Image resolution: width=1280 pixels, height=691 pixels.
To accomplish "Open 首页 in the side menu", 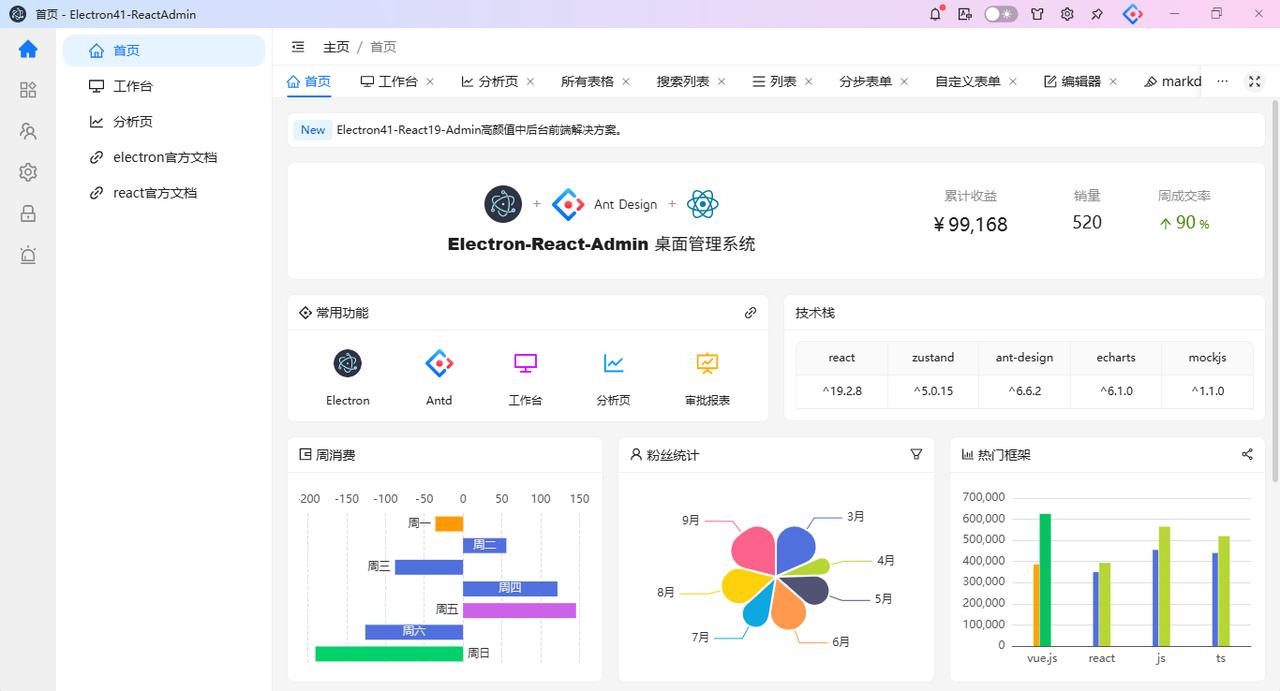I will coord(164,50).
